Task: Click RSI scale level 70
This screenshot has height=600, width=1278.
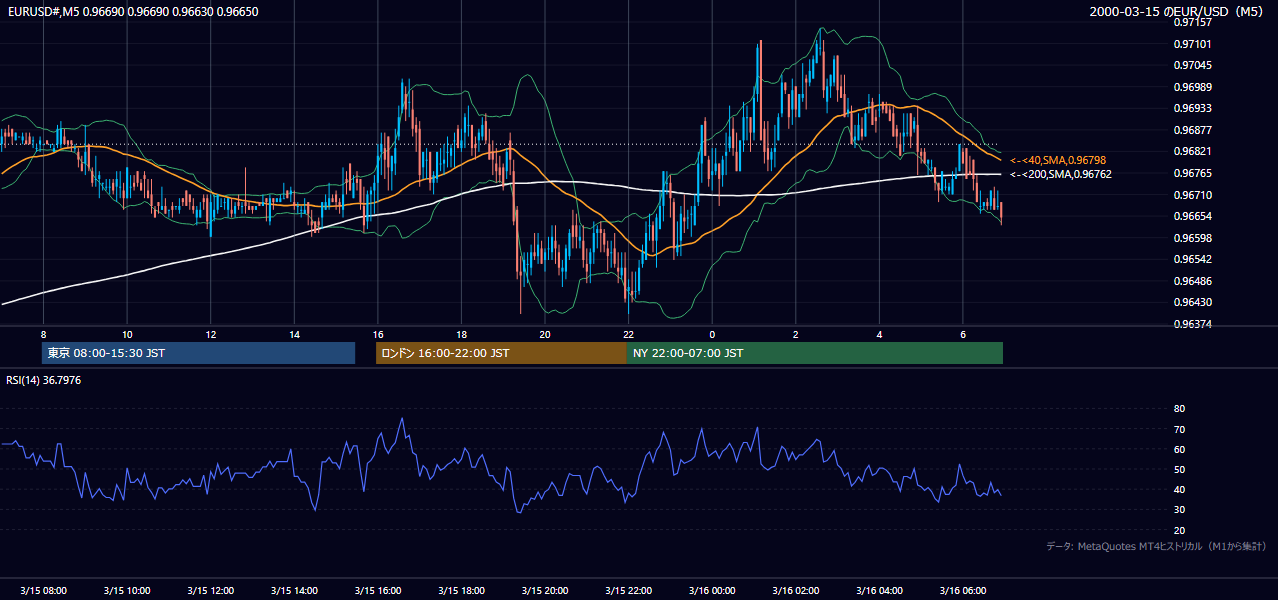Action: pyautogui.click(x=1180, y=429)
